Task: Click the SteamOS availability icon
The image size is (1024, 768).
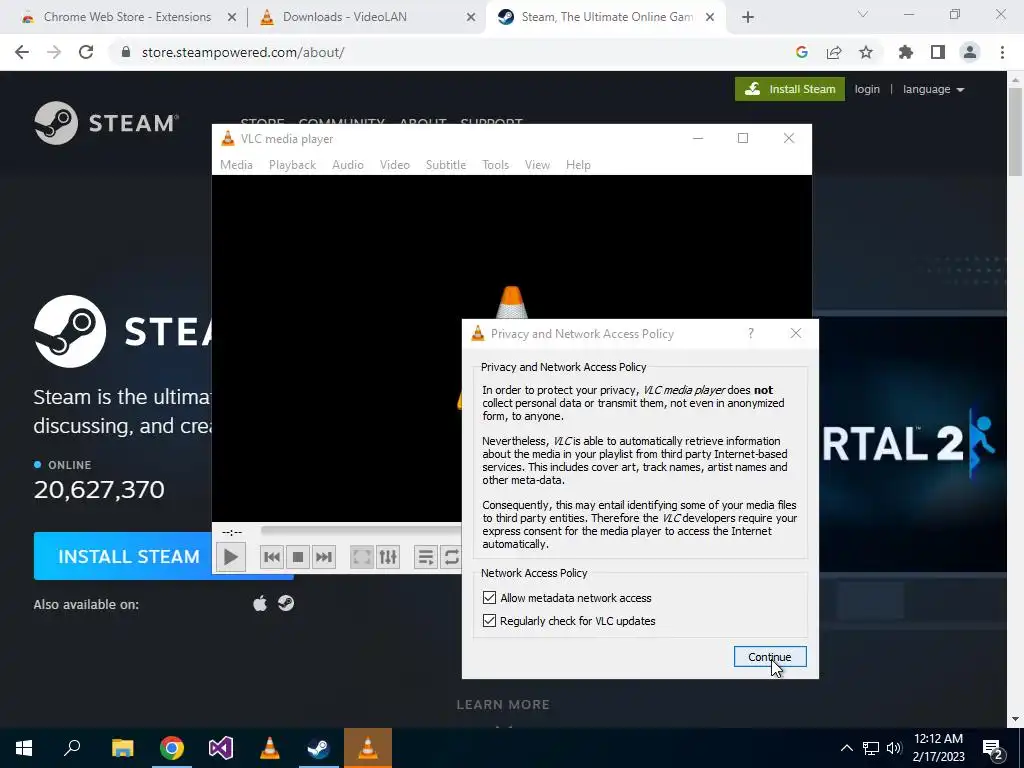Action: pyautogui.click(x=285, y=603)
